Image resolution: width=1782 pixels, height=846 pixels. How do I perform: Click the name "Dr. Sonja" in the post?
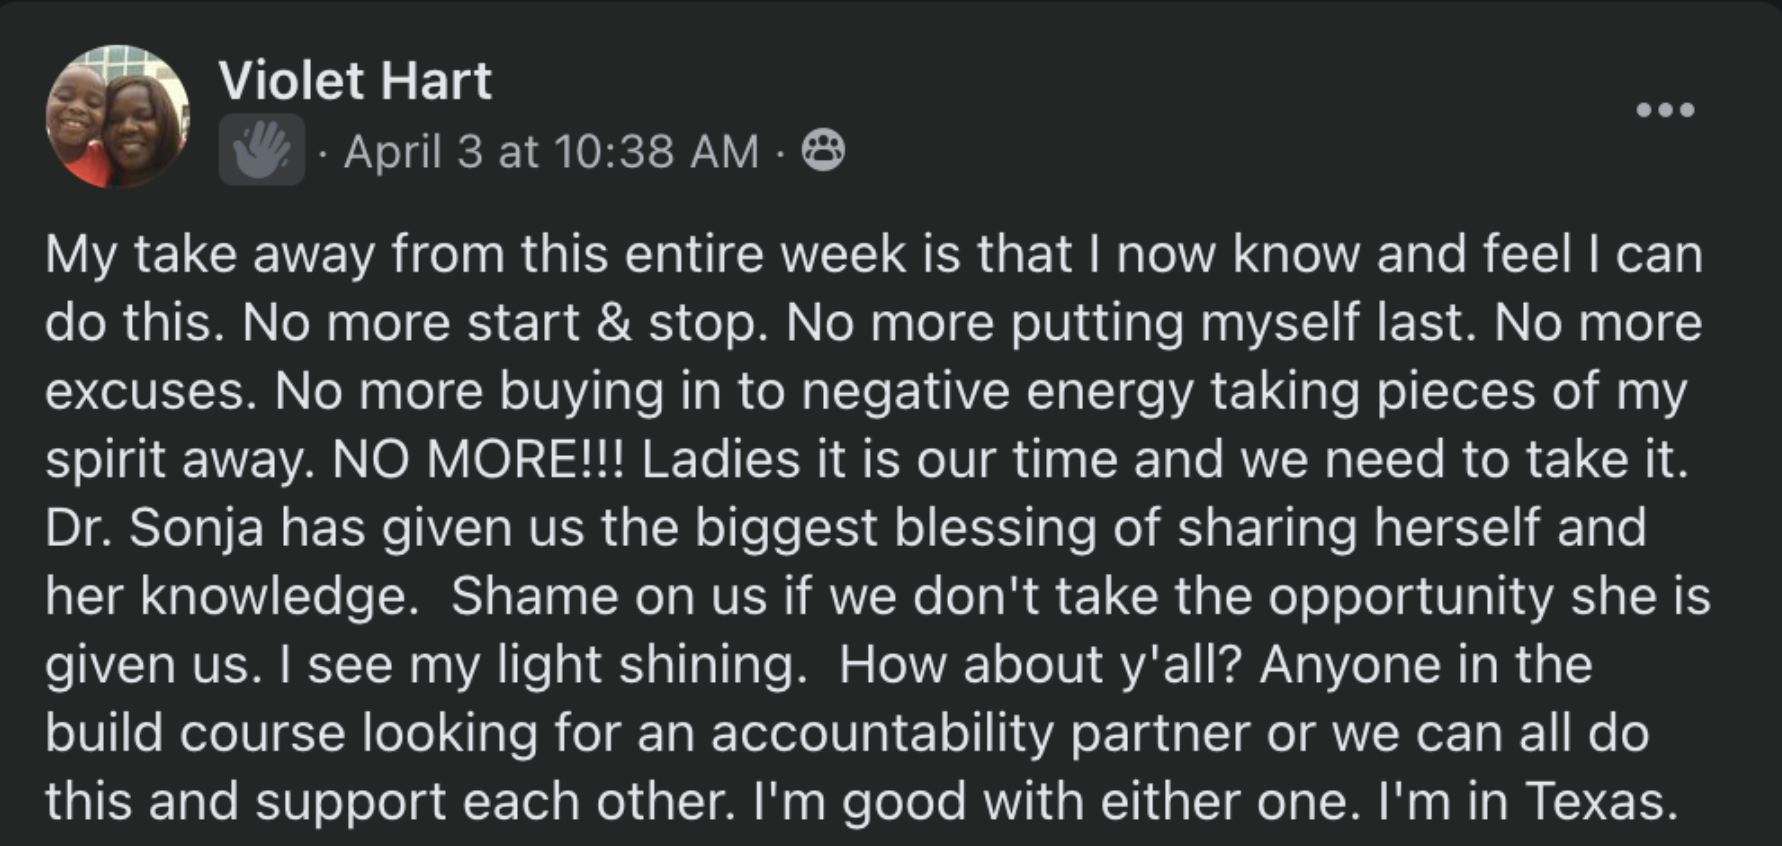coord(154,528)
